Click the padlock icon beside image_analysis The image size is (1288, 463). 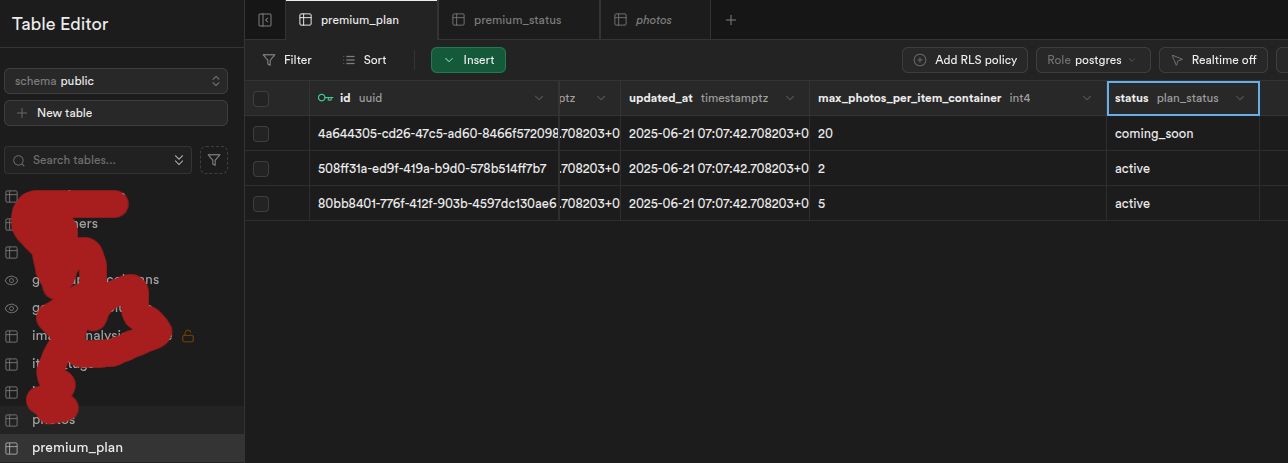click(x=187, y=336)
